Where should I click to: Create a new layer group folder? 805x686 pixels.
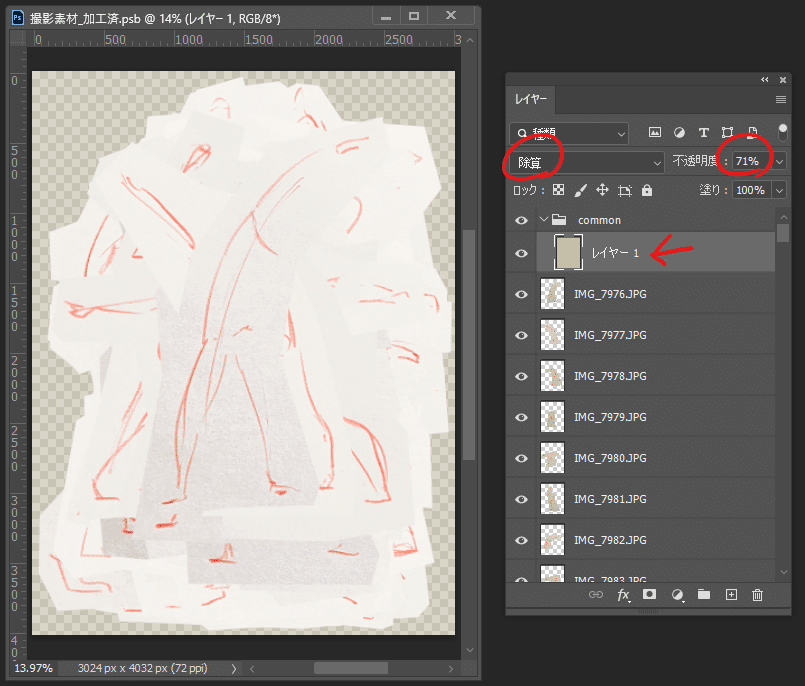(704, 594)
